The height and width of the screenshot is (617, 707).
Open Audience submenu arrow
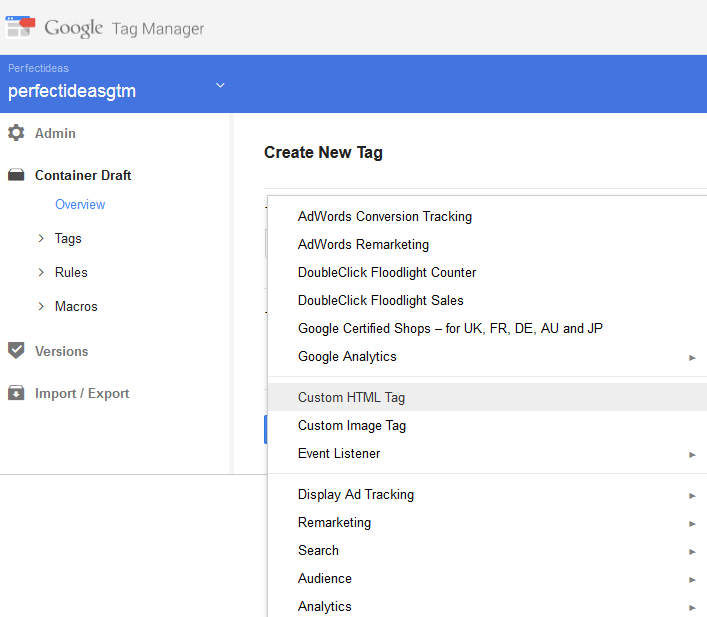[x=692, y=580]
